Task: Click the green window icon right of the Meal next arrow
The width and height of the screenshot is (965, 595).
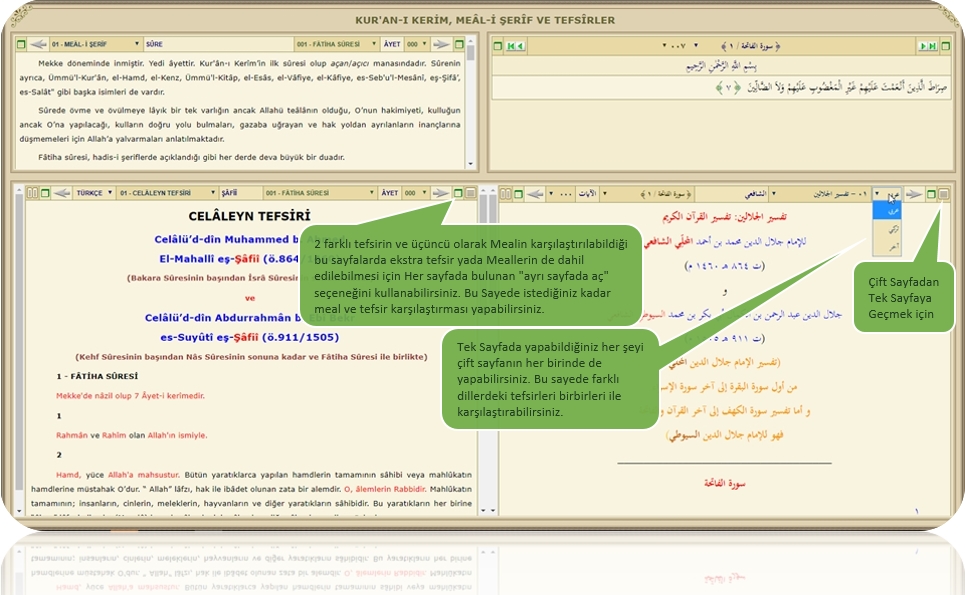Action: (459, 44)
